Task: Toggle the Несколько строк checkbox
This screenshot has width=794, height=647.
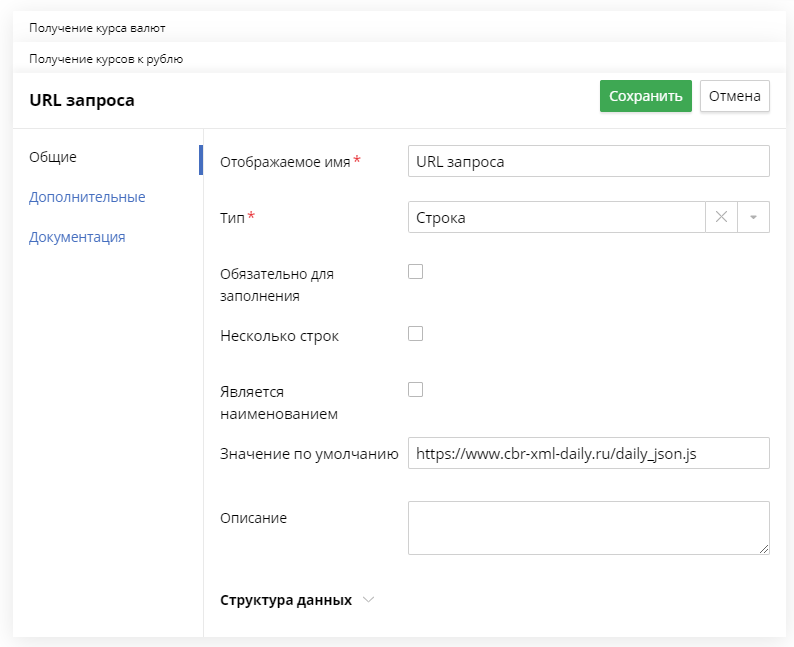Action: tap(415, 334)
